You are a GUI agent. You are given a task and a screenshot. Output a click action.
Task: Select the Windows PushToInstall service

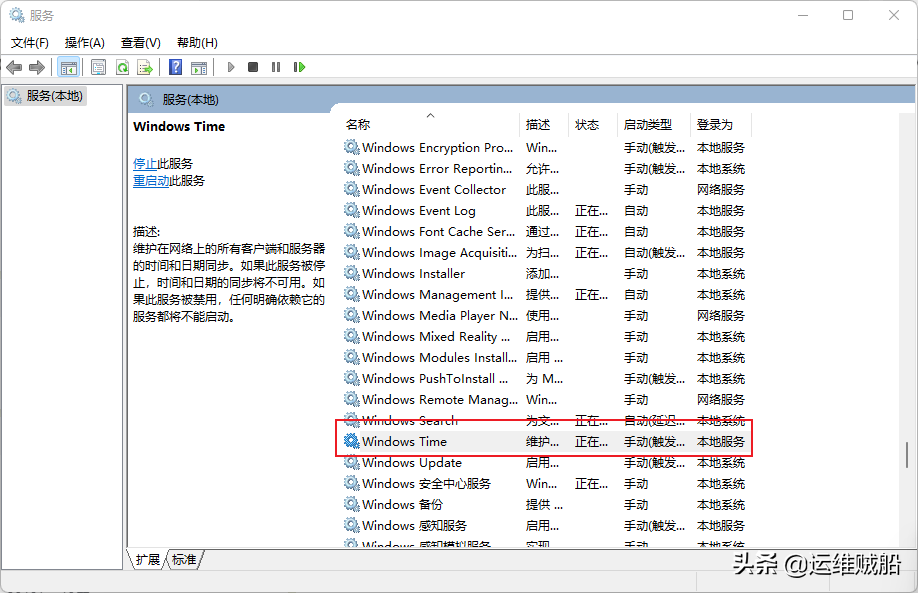point(546,379)
